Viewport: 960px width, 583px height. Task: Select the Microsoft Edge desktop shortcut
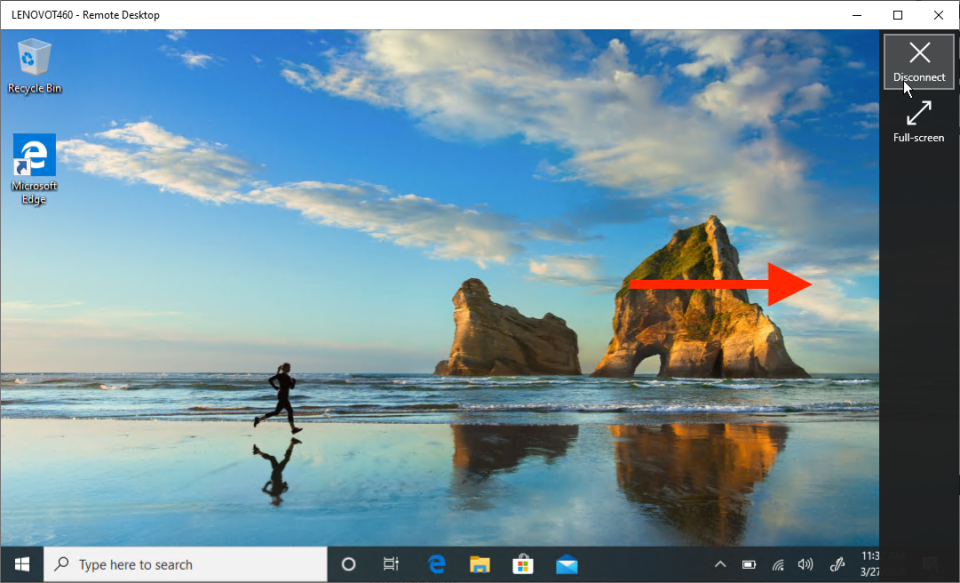point(34,170)
